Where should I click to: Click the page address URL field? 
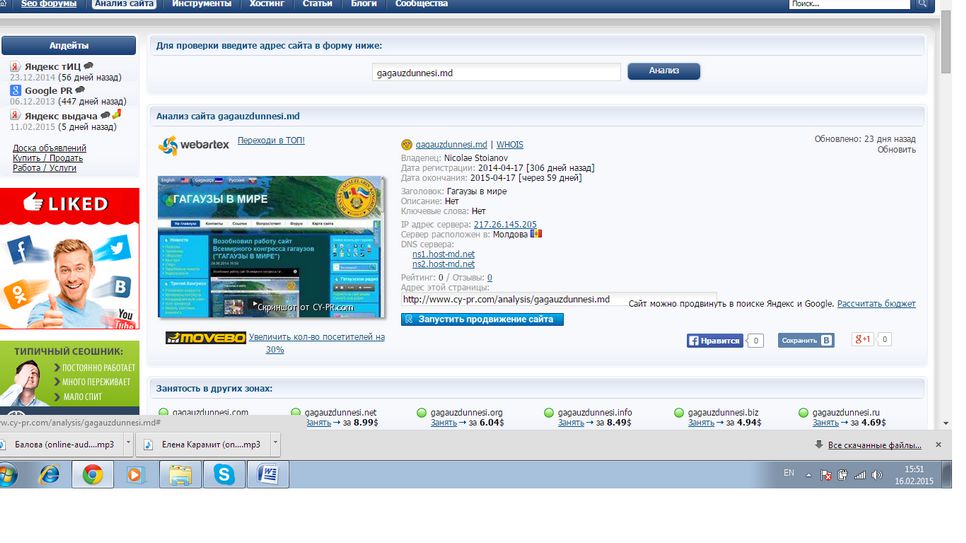[559, 300]
